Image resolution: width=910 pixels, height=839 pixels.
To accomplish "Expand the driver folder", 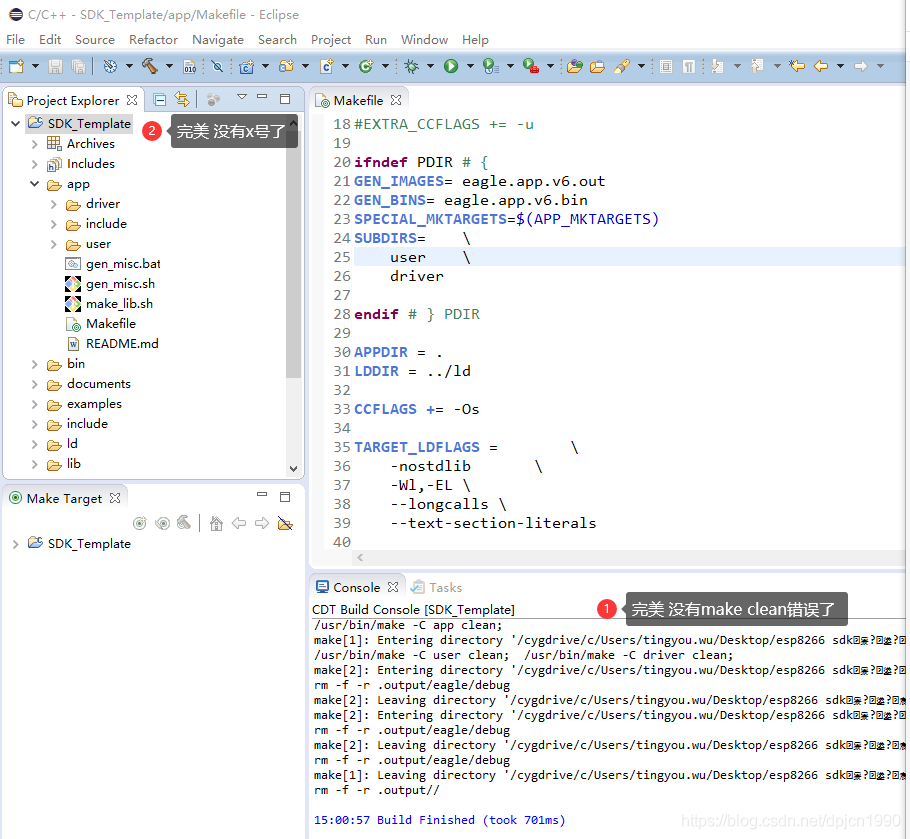I will (x=53, y=204).
